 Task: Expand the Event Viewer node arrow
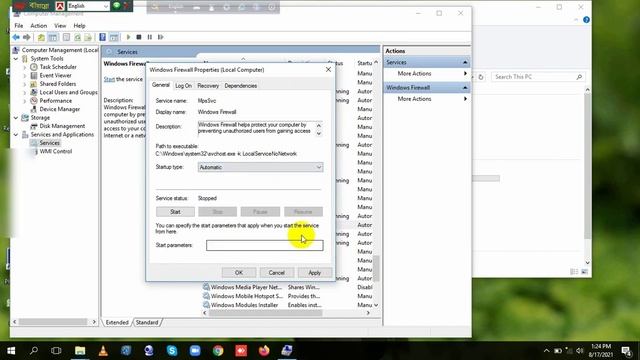[x=25, y=76]
